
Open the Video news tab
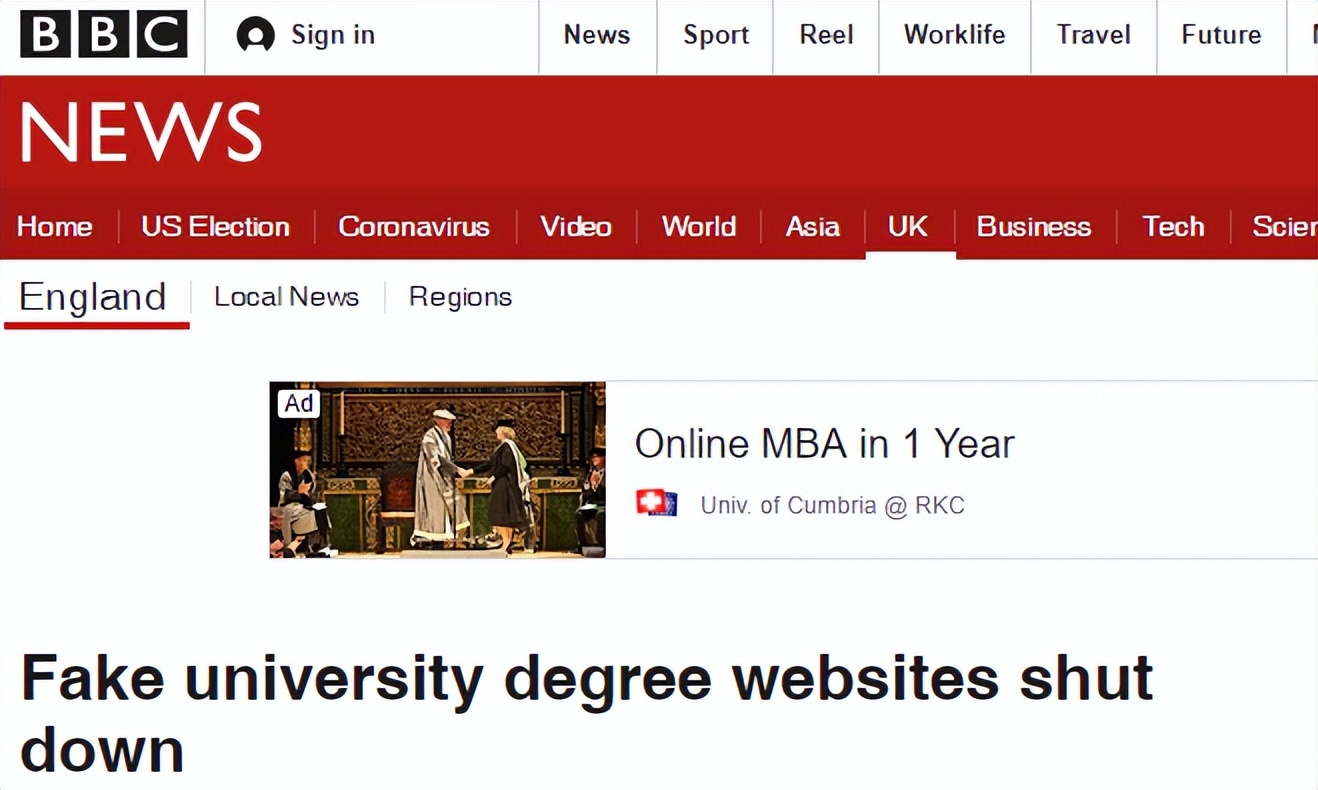pyautogui.click(x=576, y=227)
